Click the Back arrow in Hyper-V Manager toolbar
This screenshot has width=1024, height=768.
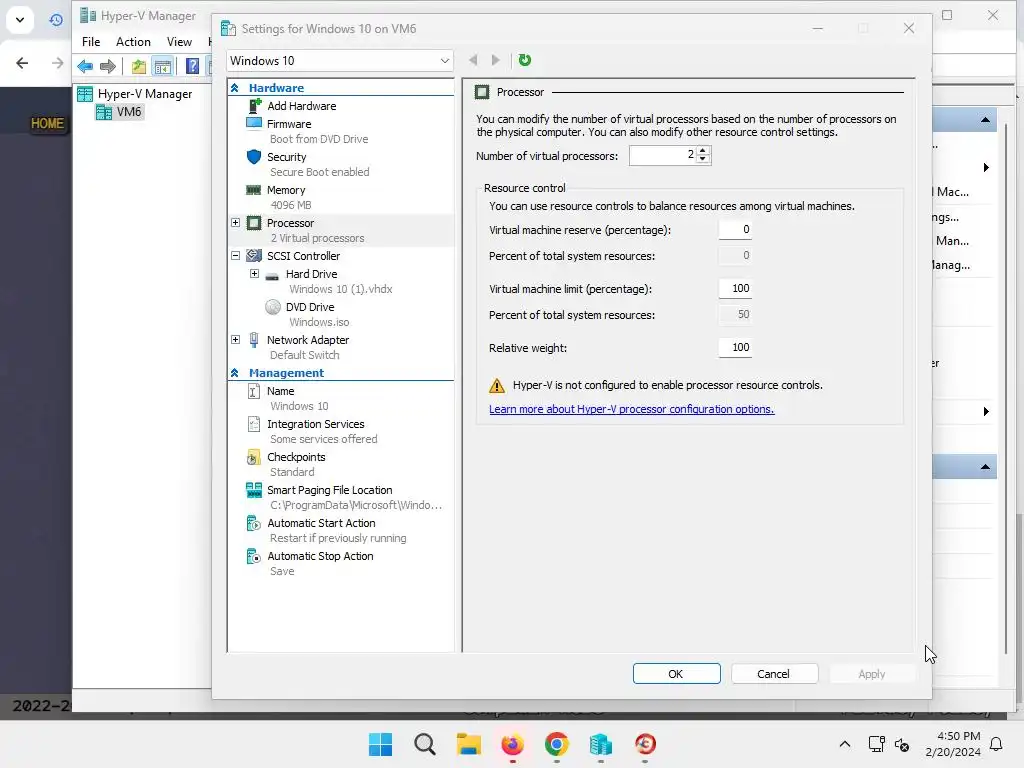coord(85,66)
